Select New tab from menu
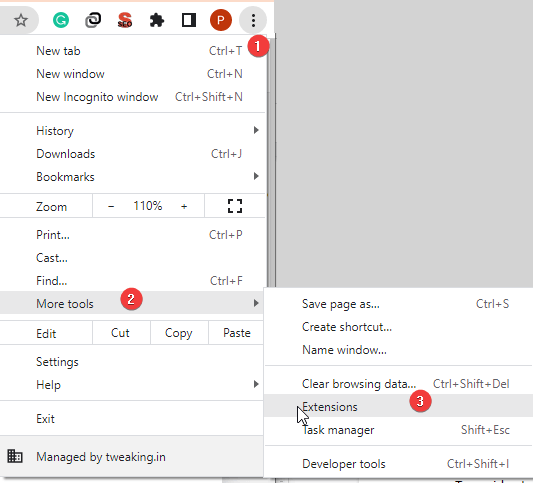Viewport: 533px width, 483px height. [132, 51]
